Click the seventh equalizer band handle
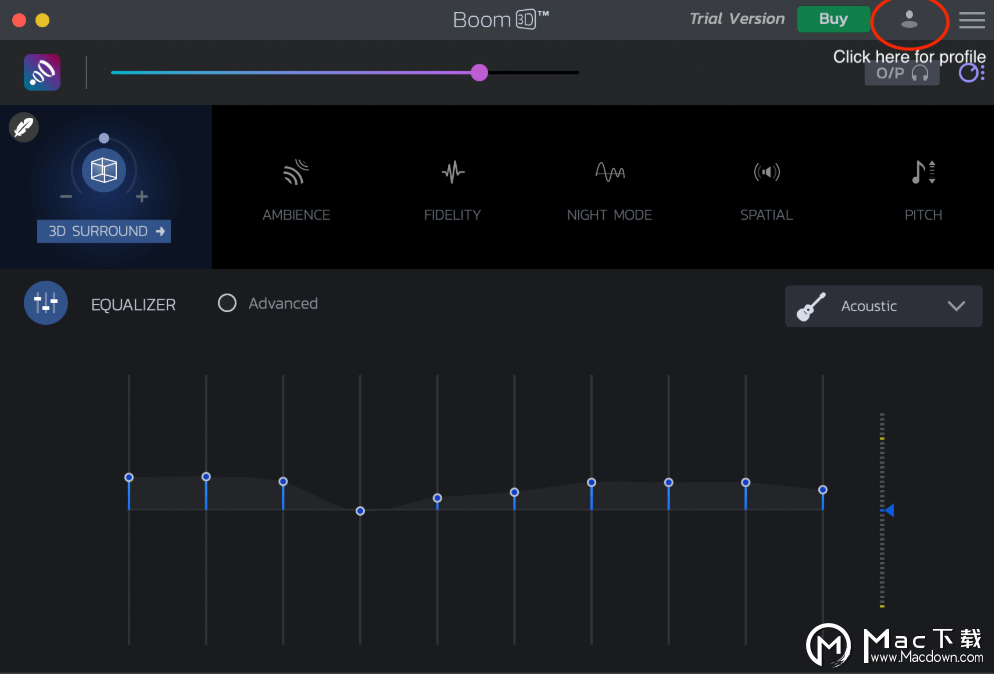994x674 pixels. coord(591,483)
